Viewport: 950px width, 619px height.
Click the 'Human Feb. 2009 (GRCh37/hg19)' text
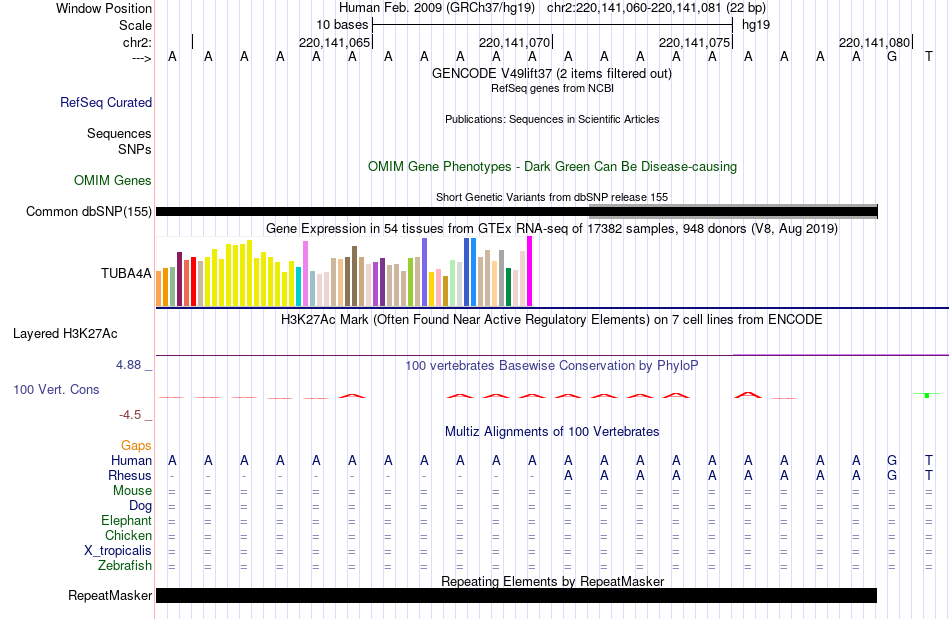[x=436, y=8]
